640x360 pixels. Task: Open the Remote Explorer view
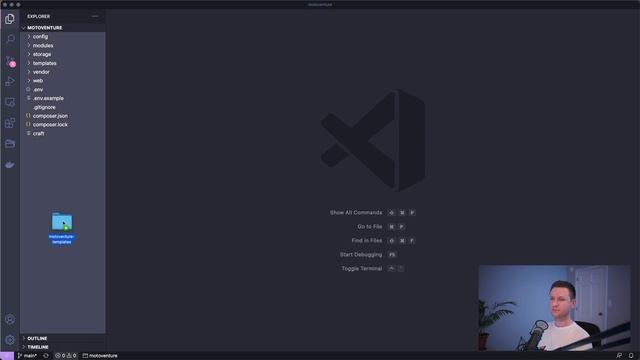10,102
